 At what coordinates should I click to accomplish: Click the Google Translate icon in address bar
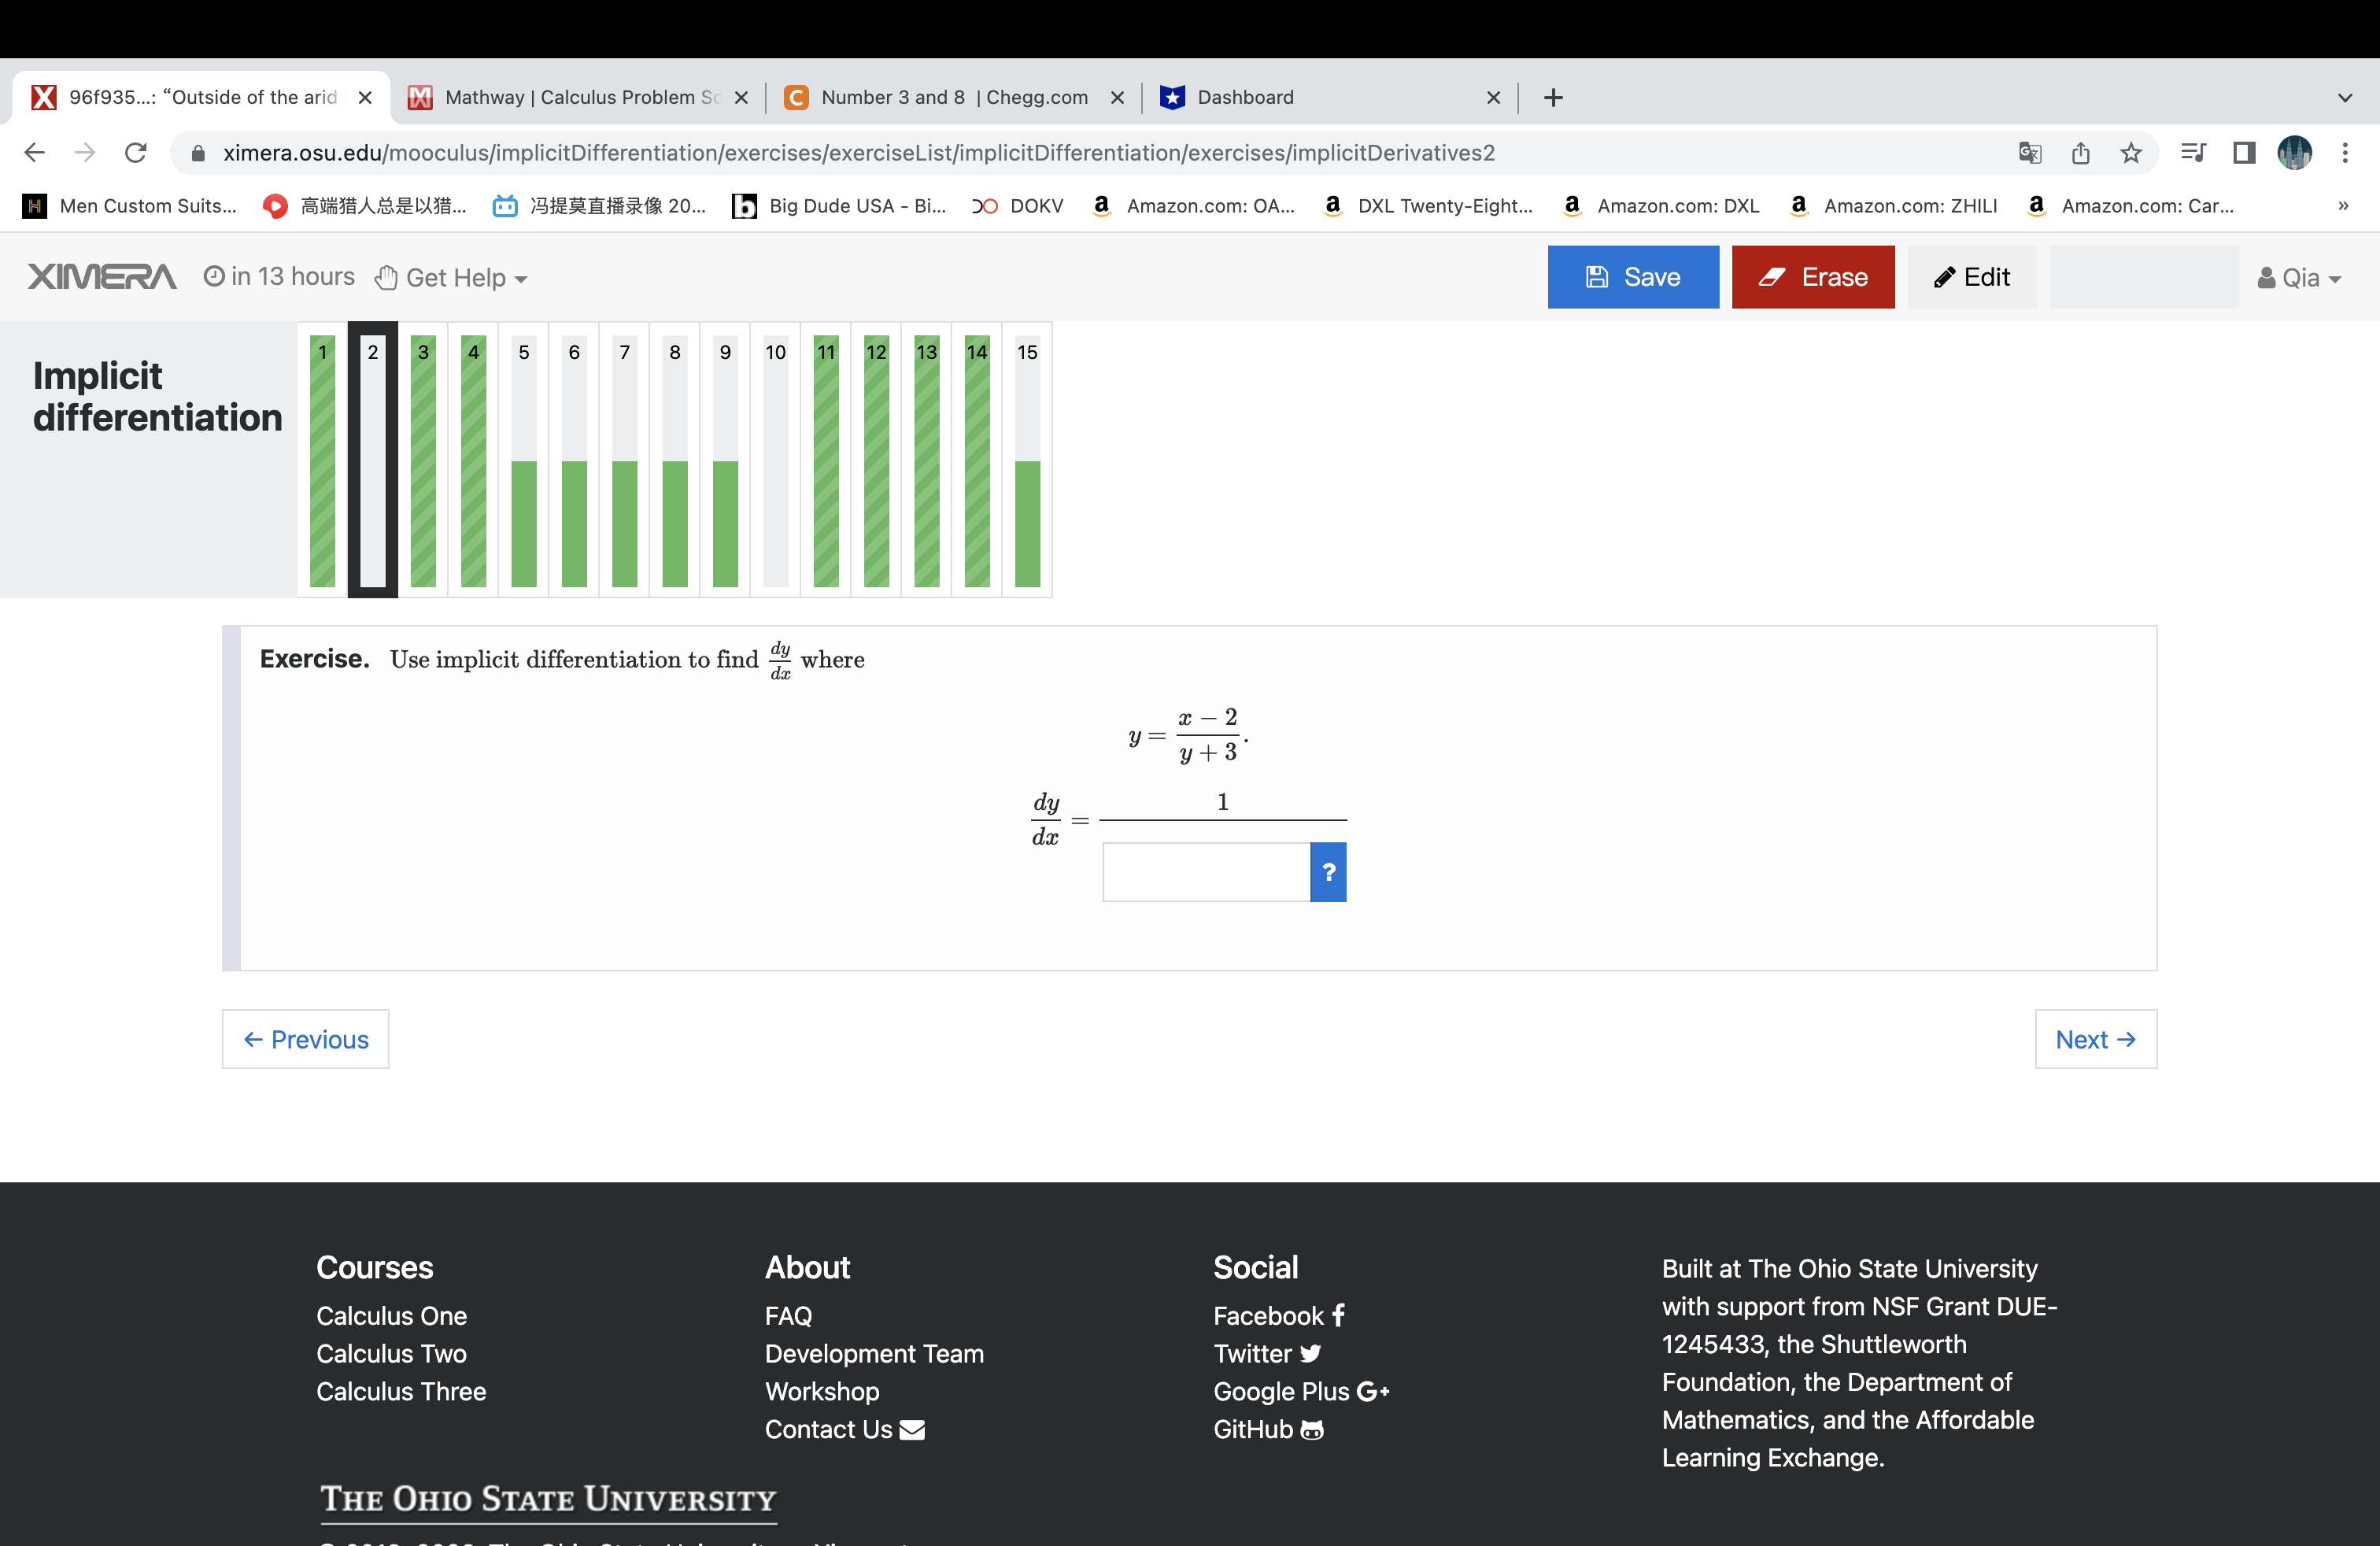(2029, 153)
